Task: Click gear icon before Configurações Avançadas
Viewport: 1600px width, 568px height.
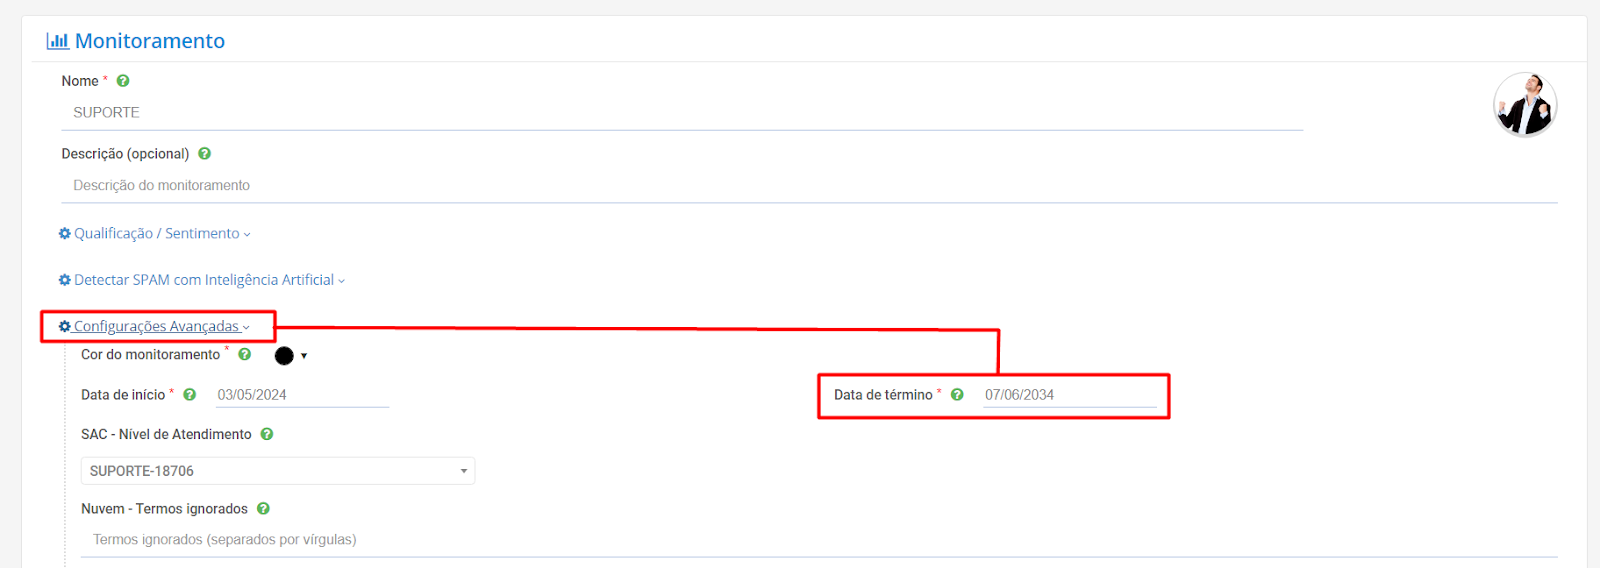Action: click(x=65, y=326)
